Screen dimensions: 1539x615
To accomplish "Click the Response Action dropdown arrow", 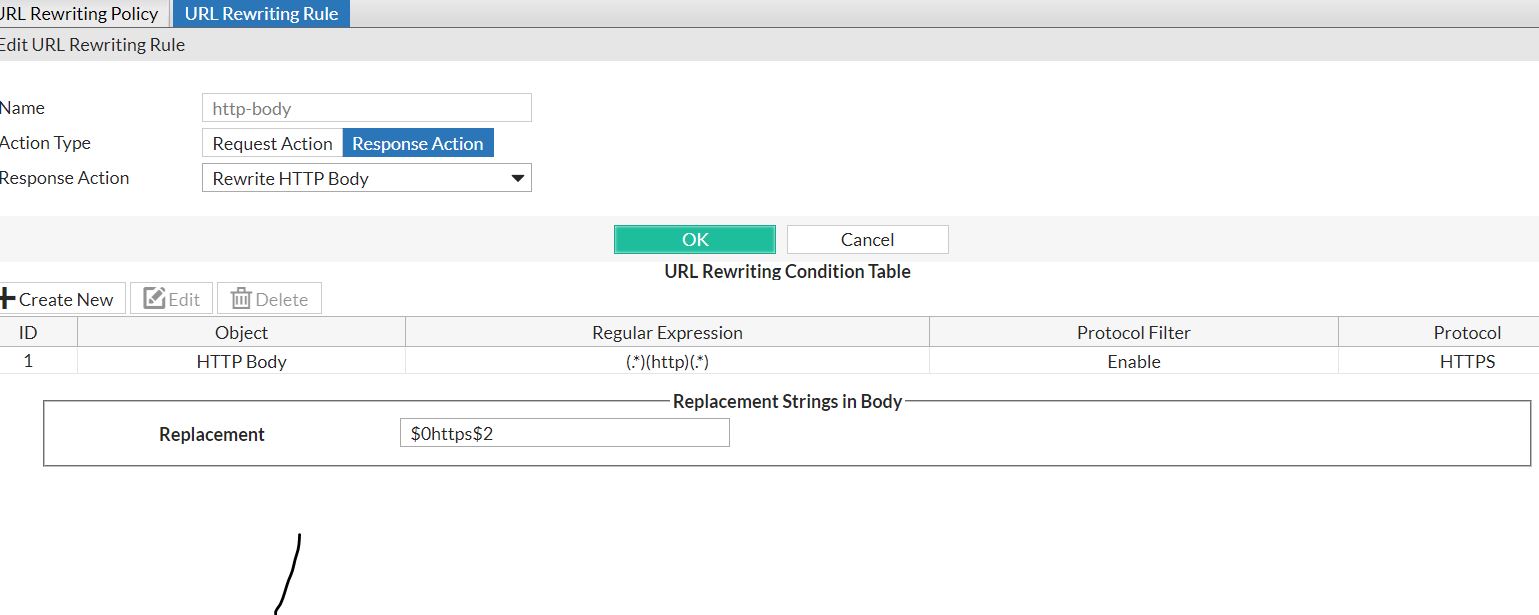I will (x=517, y=178).
